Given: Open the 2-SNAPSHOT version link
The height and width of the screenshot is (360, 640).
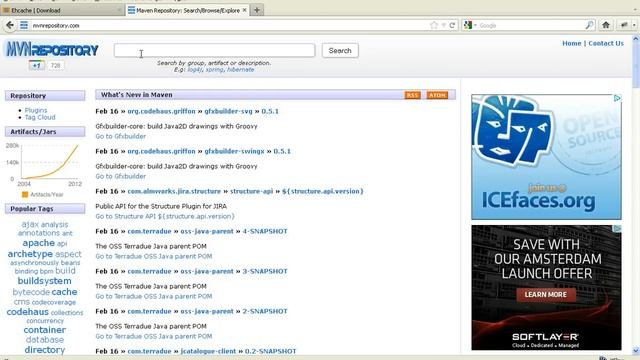Looking at the screenshot, I should pyautogui.click(x=265, y=311).
